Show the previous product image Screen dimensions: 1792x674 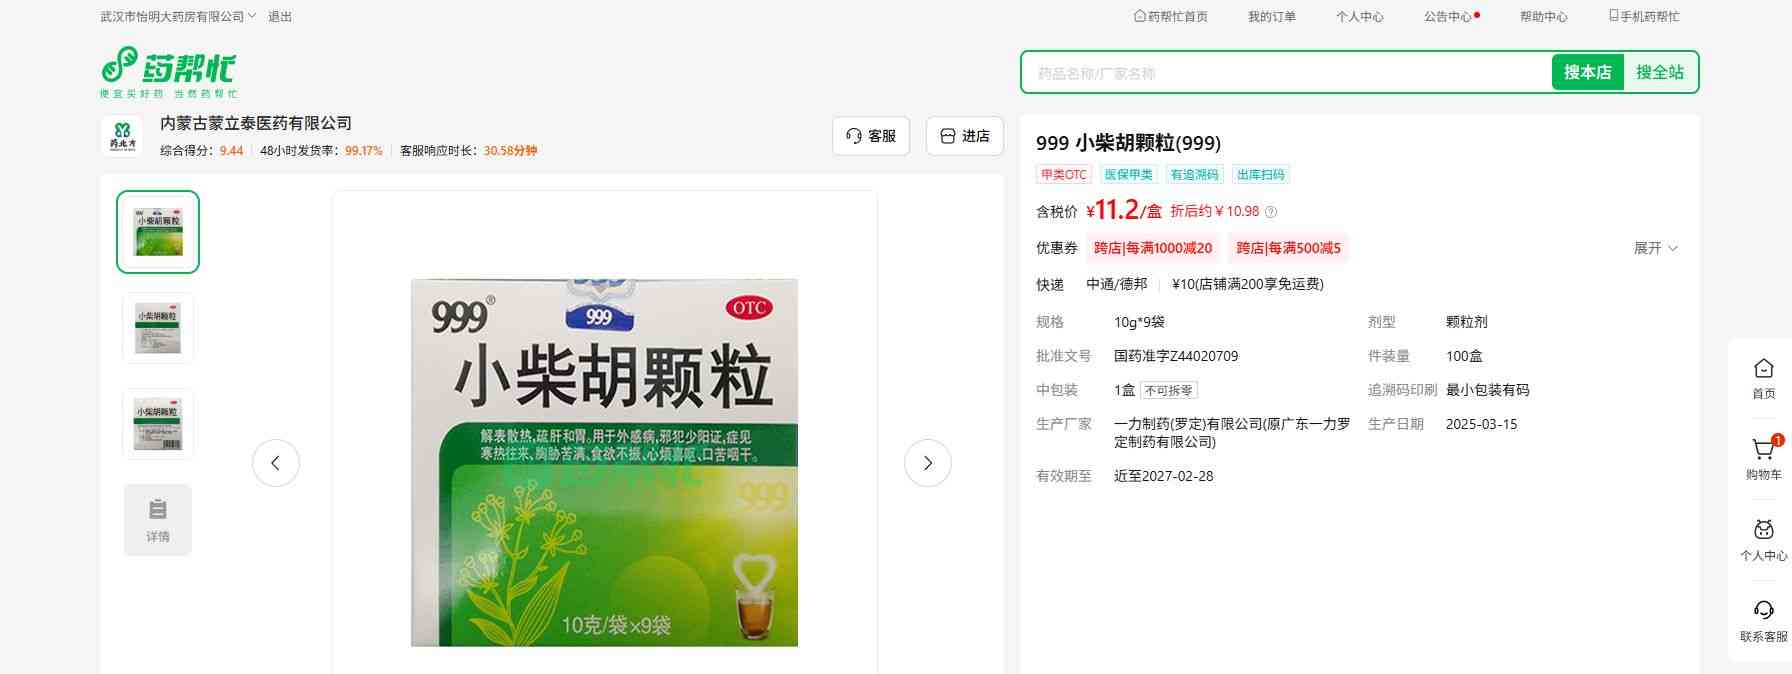(276, 463)
